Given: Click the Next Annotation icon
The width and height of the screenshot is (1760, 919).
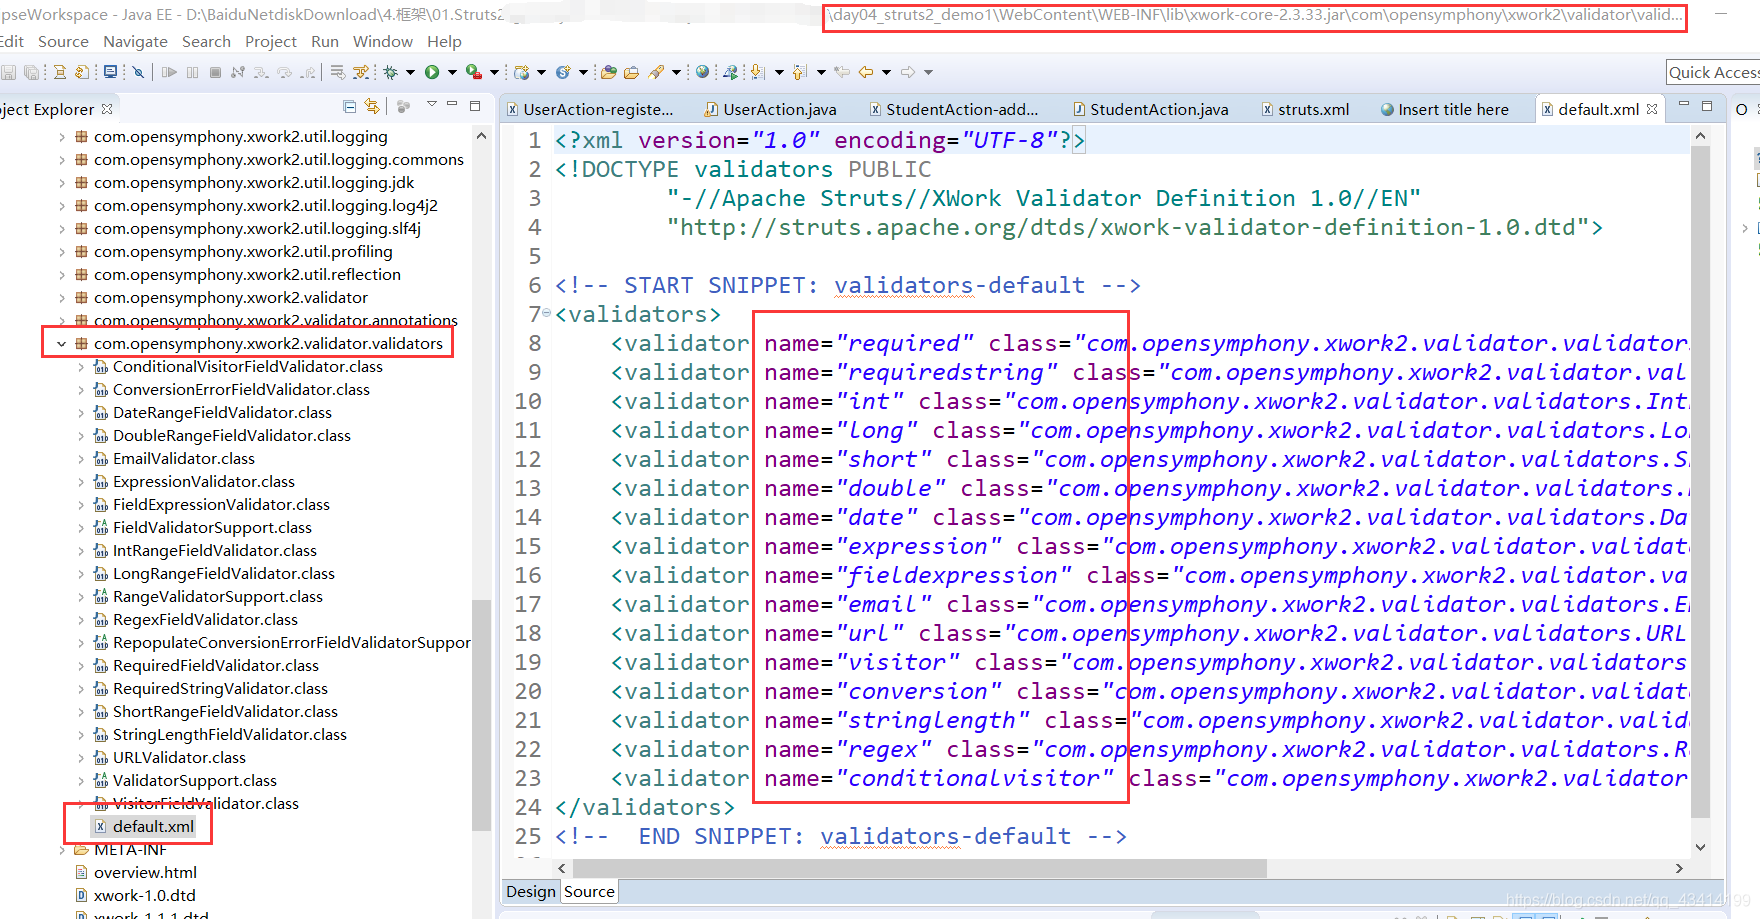Looking at the screenshot, I should click(757, 72).
